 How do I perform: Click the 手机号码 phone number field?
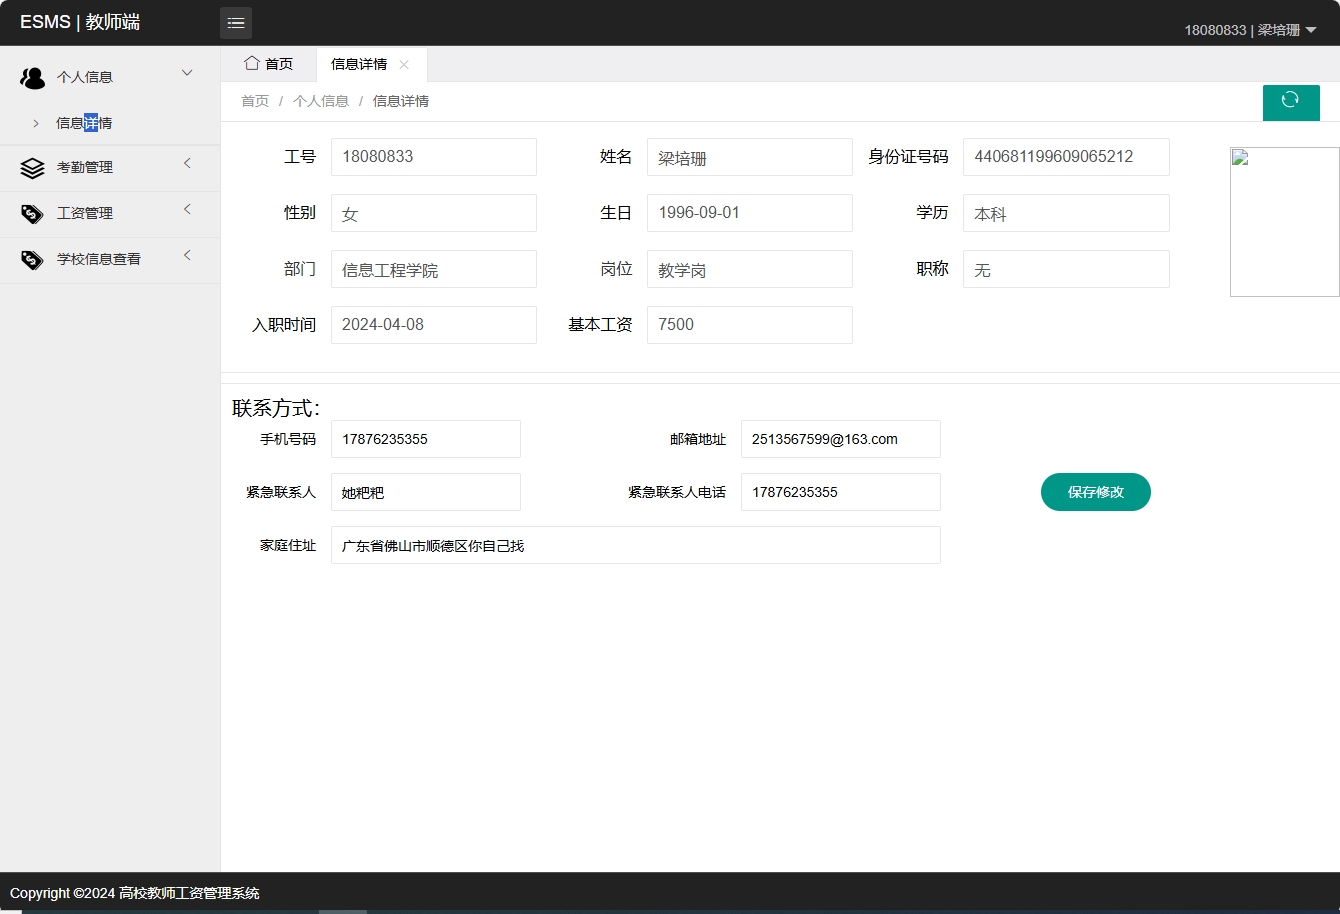(425, 439)
